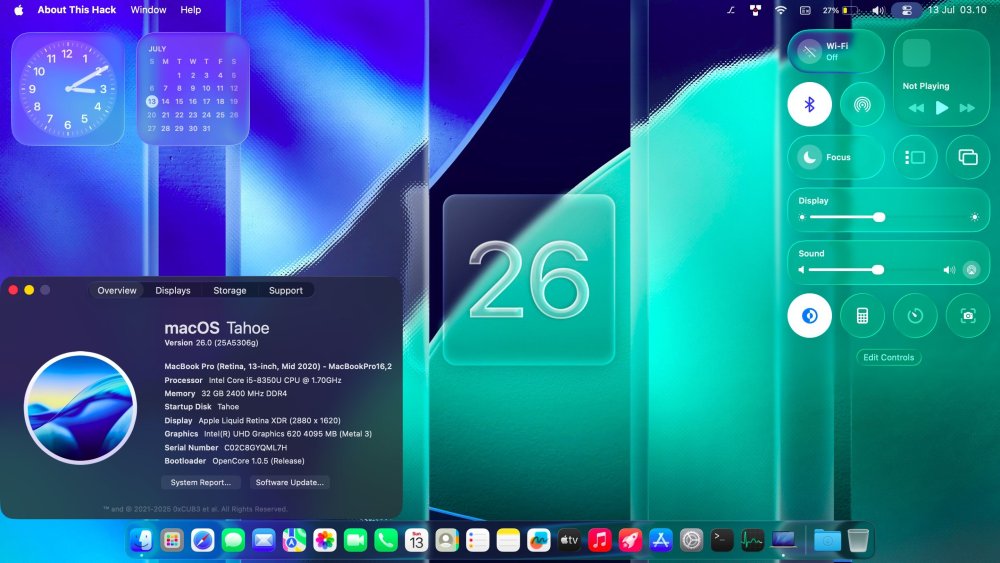Toggle Focus mode in Control Center

click(836, 157)
